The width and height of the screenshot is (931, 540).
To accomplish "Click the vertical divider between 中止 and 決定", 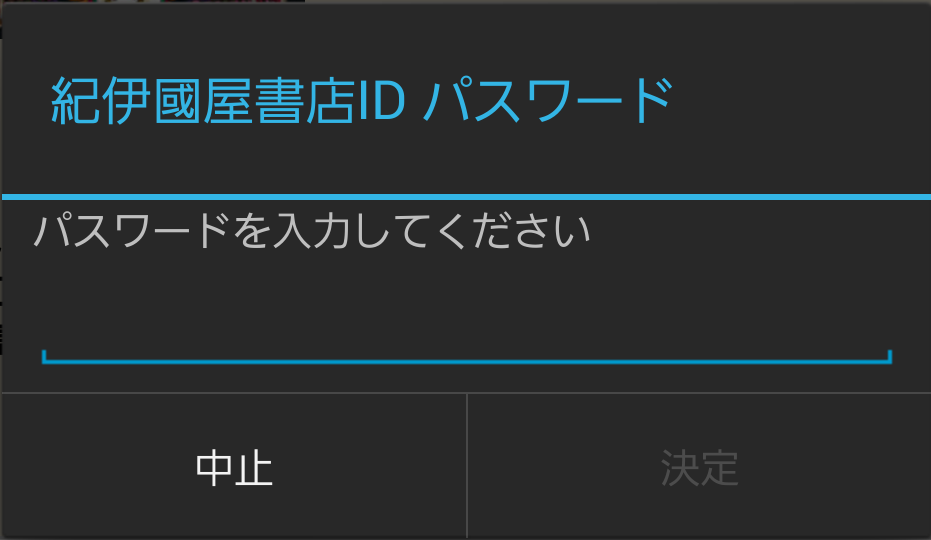I will point(467,466).
